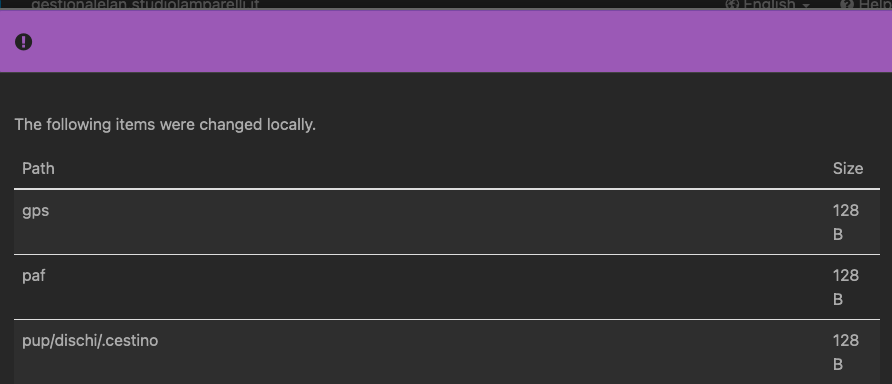Click the dropdown caret next to English
This screenshot has width=892, height=384.
click(806, 5)
